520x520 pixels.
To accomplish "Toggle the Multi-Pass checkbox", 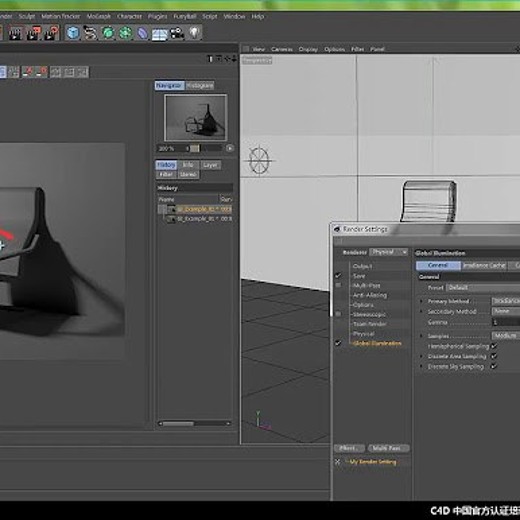I will pyautogui.click(x=338, y=285).
